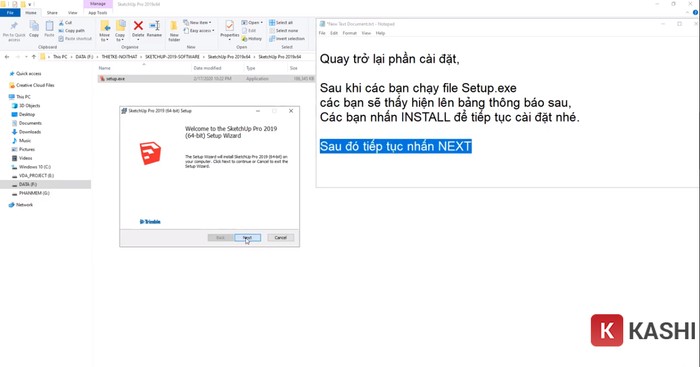The image size is (700, 367).
Task: Click the Copy ribbon icon
Action: [x=34, y=26]
